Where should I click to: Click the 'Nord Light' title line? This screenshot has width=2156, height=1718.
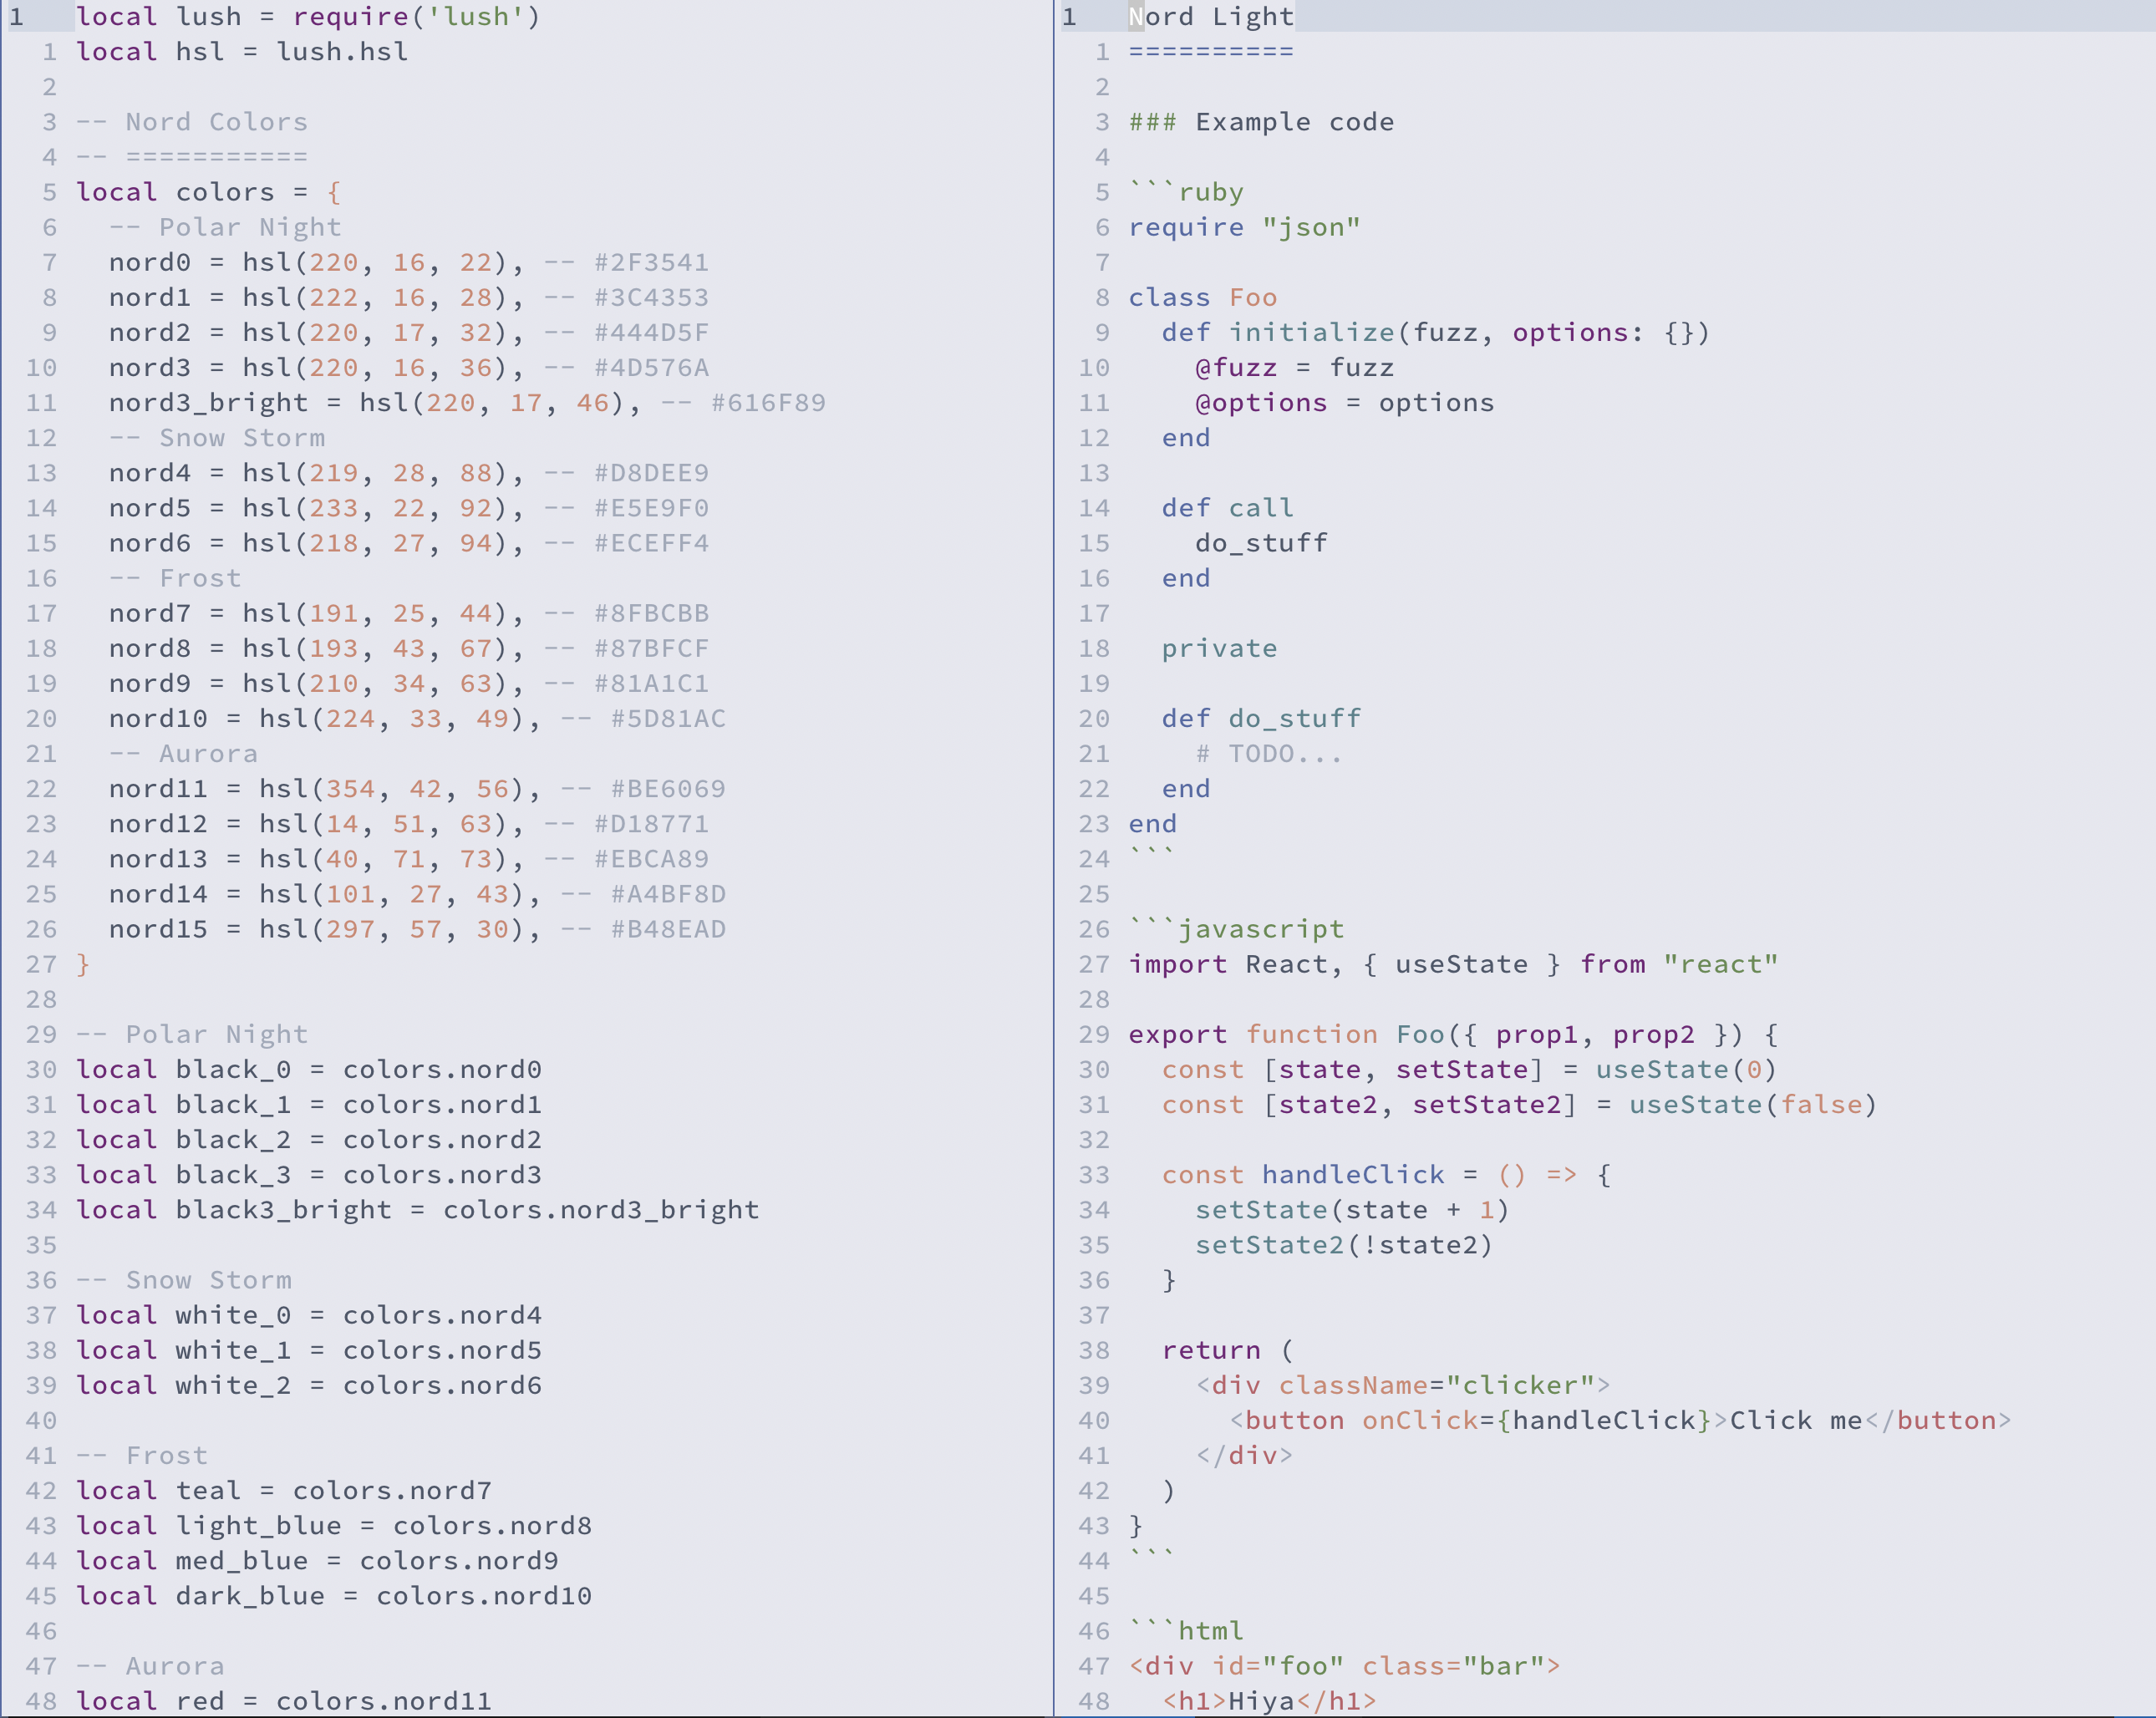click(x=1210, y=16)
